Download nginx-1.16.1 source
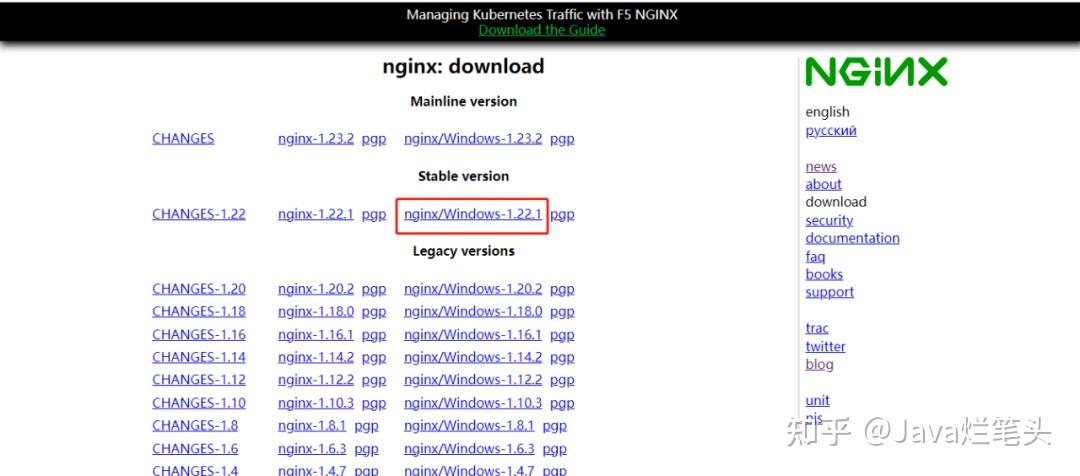The image size is (1080, 476). pos(316,335)
